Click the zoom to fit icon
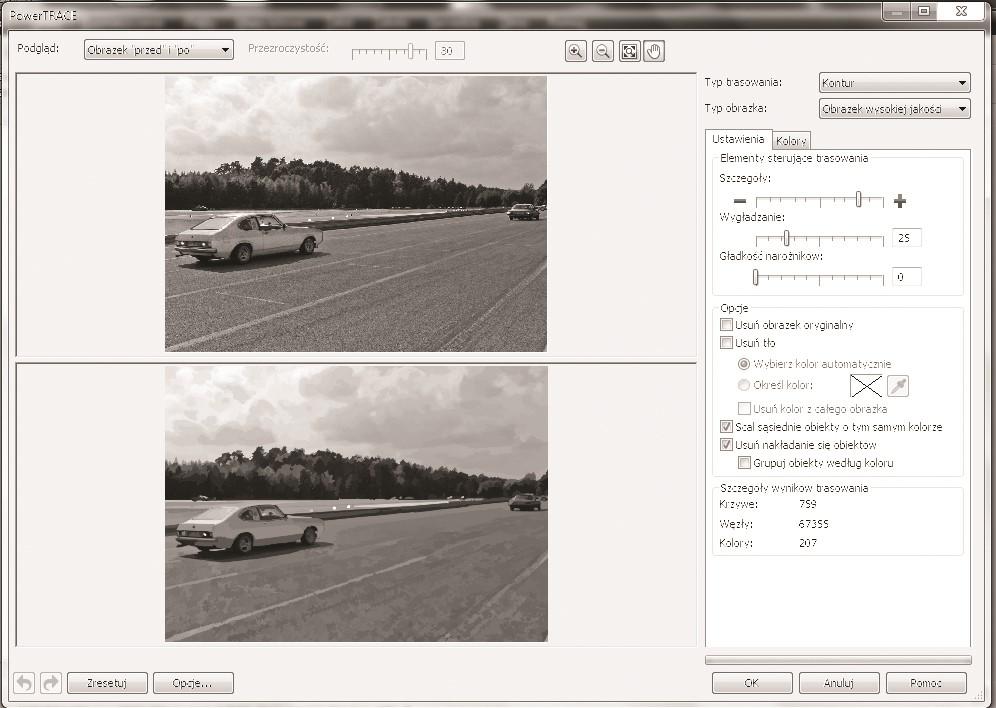 (629, 51)
